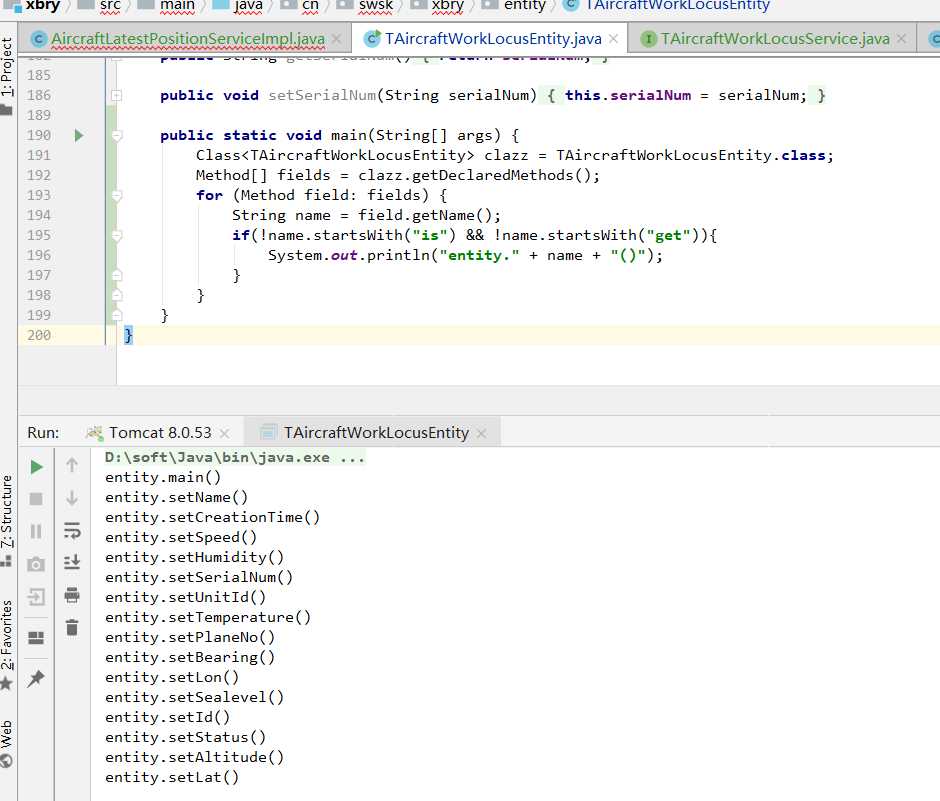The height and width of the screenshot is (801, 940).
Task: Toggle soft-wrap in console output
Action: tap(72, 531)
